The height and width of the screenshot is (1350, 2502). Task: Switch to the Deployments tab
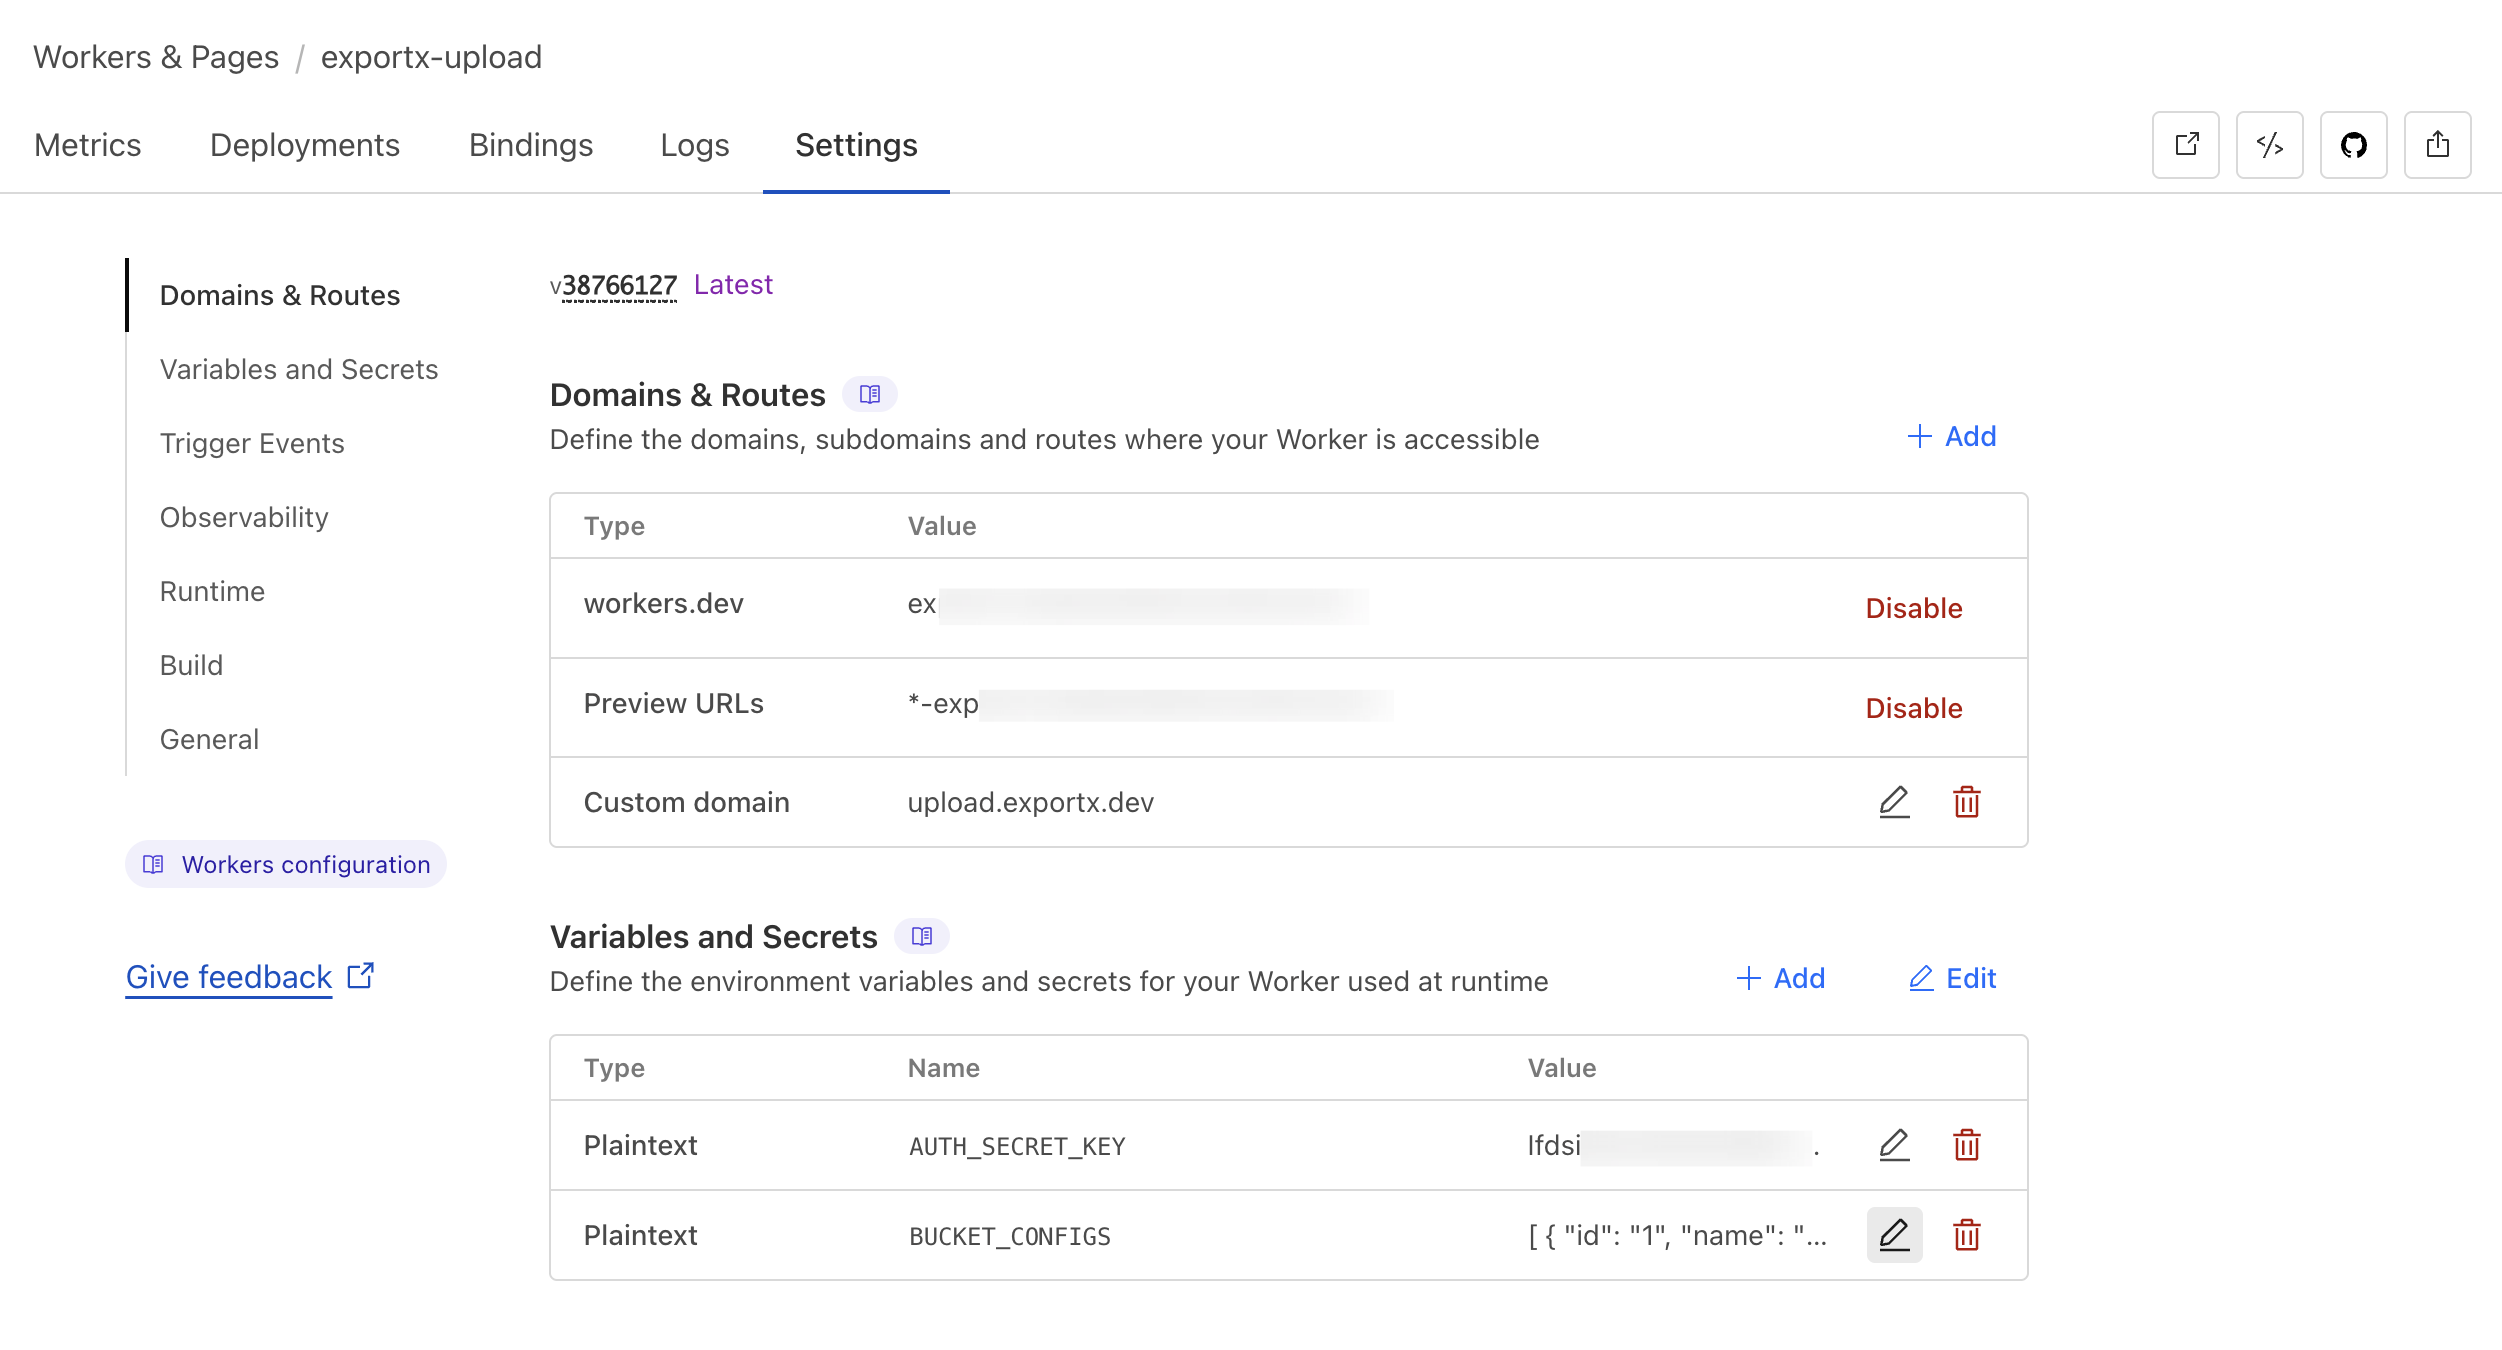[305, 145]
